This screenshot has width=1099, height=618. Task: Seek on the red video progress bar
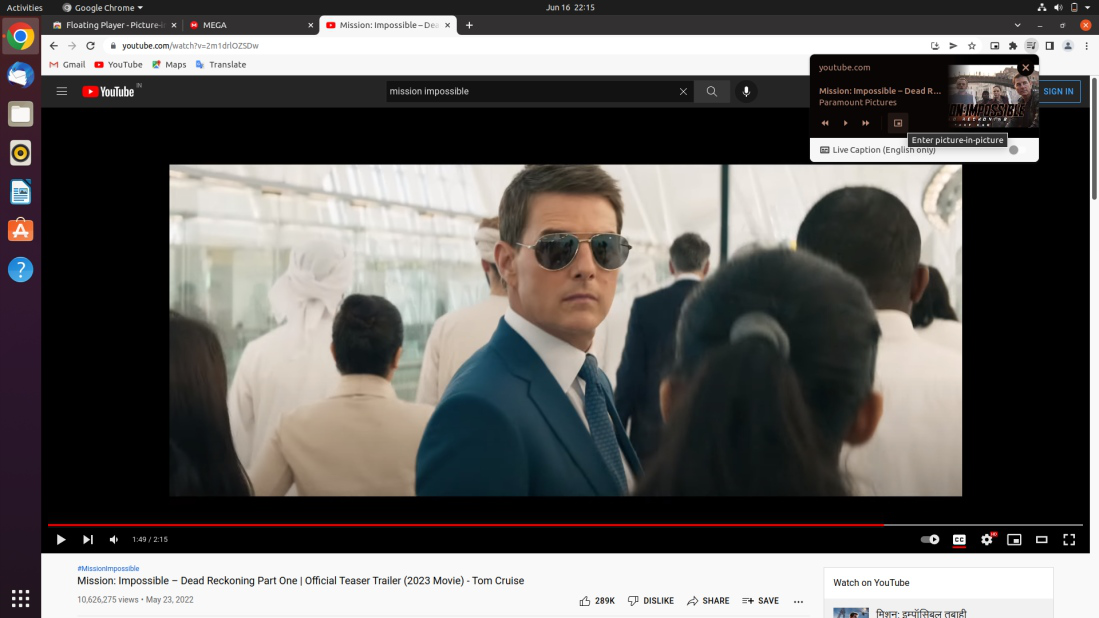coord(565,524)
